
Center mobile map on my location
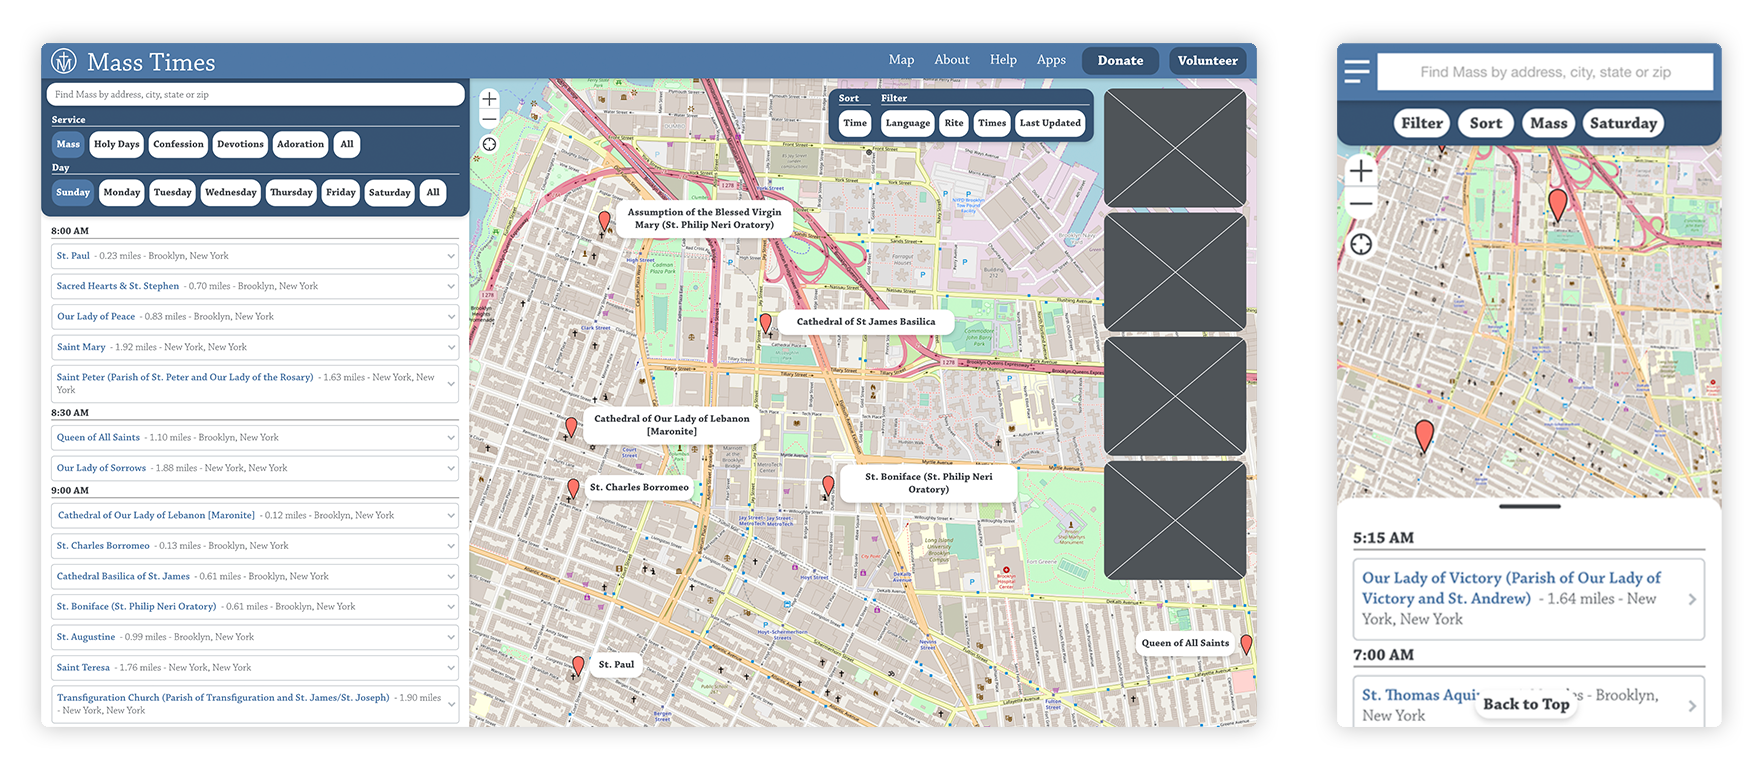click(x=1361, y=245)
